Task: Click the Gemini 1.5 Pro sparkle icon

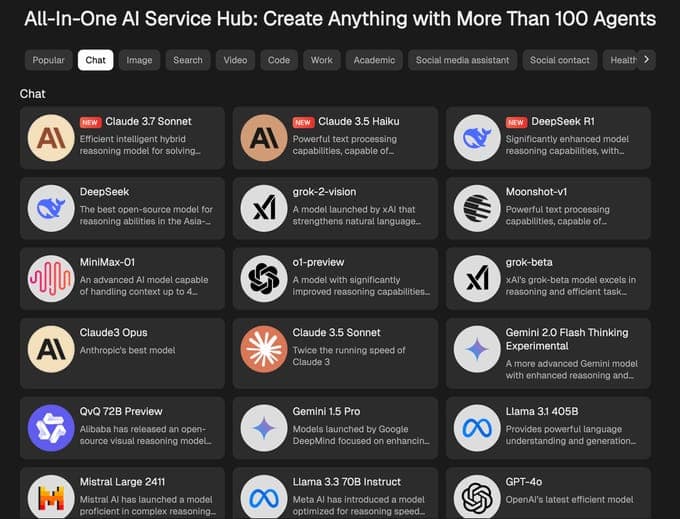Action: 264,428
